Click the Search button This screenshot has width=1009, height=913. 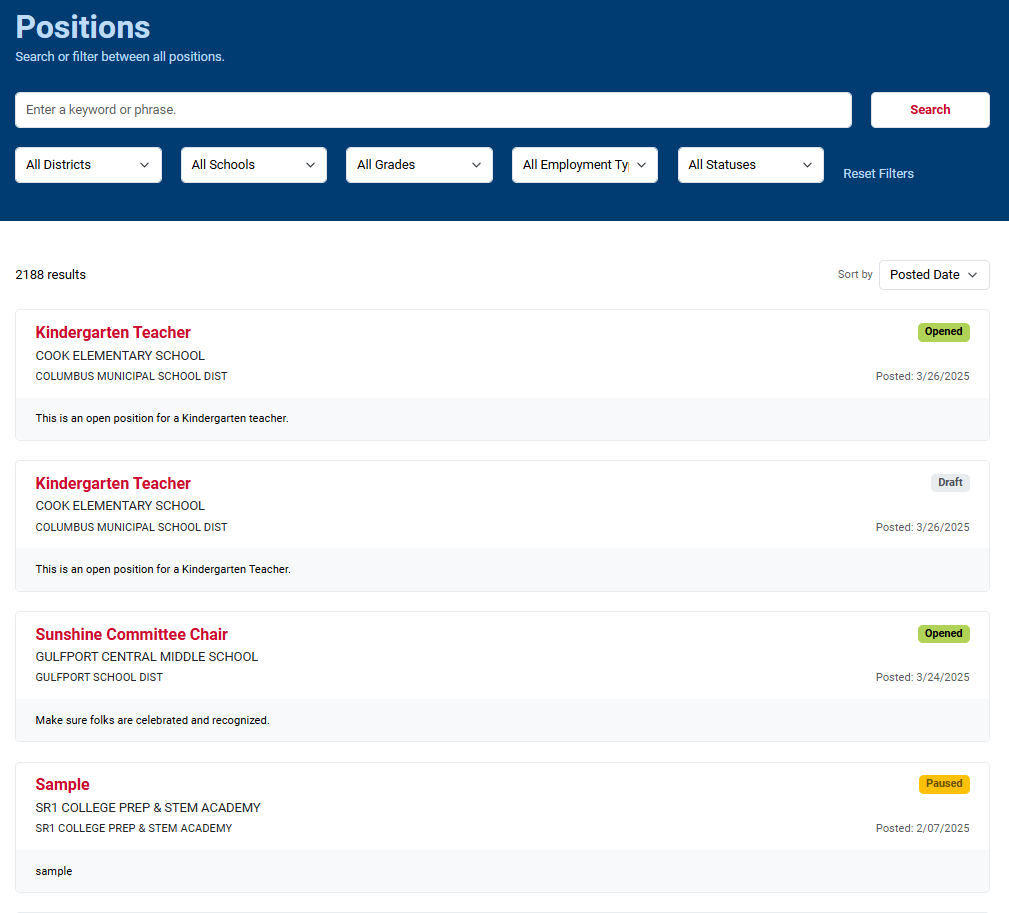pos(929,109)
